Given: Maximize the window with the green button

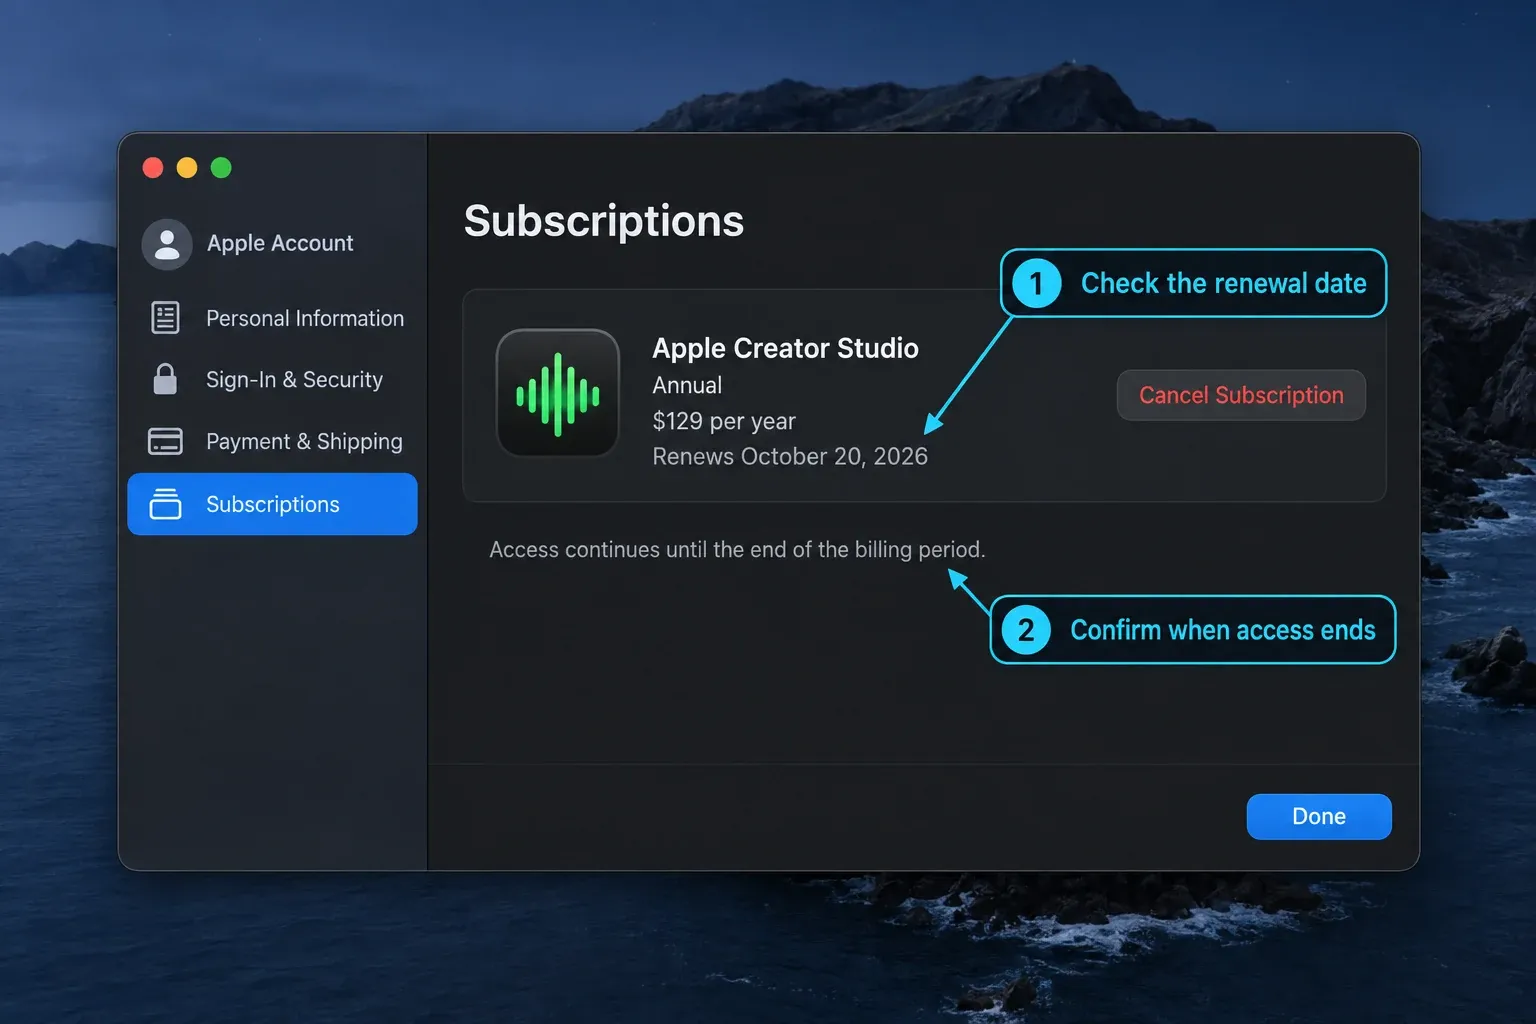Looking at the screenshot, I should point(221,168).
